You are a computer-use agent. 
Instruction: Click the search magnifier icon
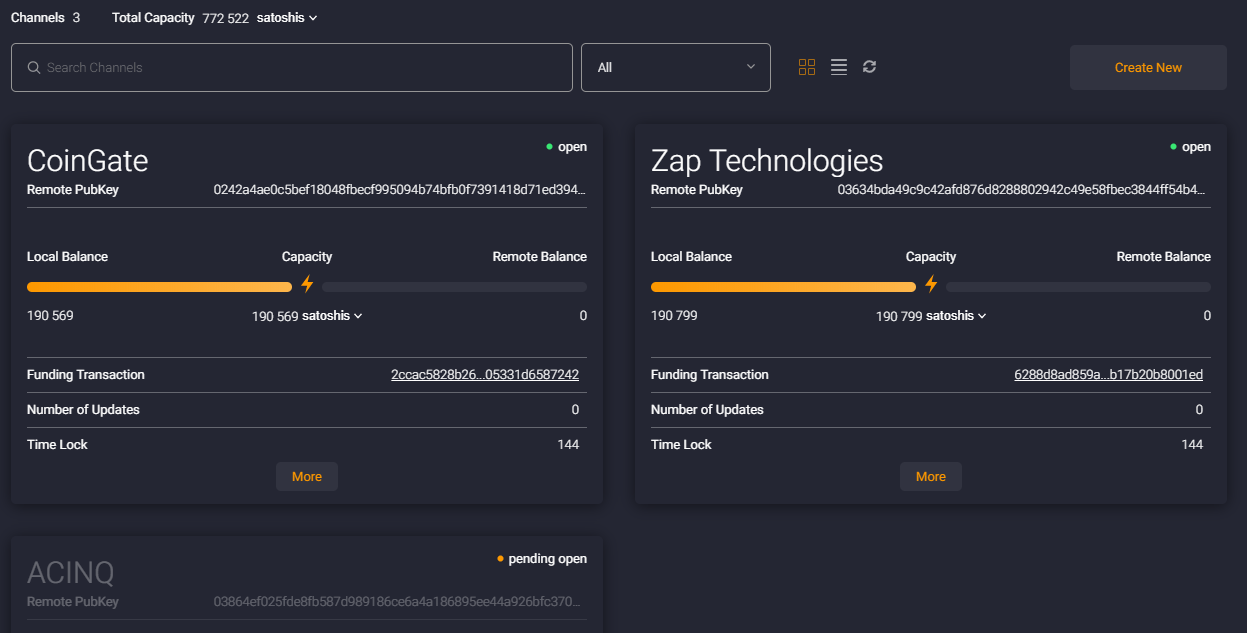[33, 68]
